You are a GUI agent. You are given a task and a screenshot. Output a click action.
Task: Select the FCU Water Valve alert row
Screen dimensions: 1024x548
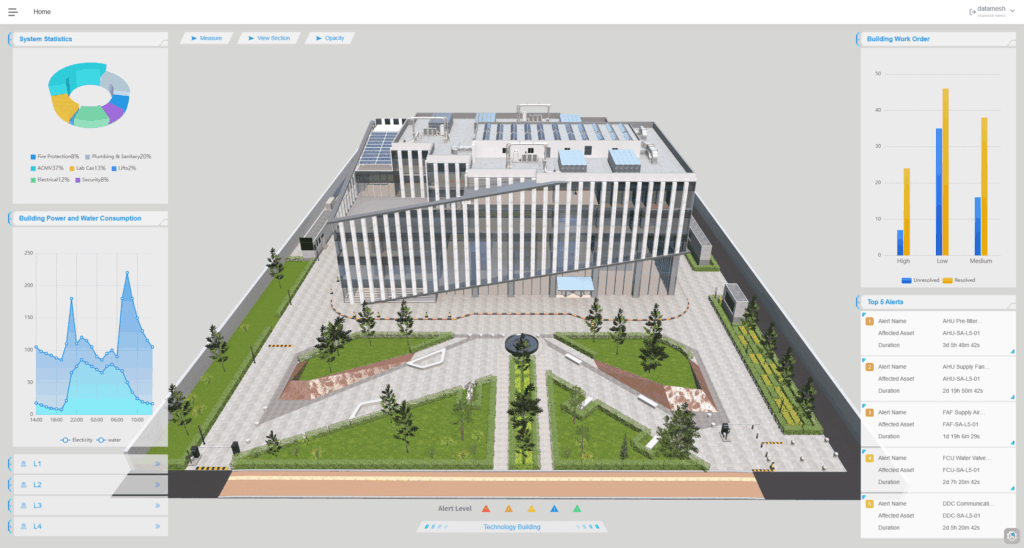(x=937, y=468)
